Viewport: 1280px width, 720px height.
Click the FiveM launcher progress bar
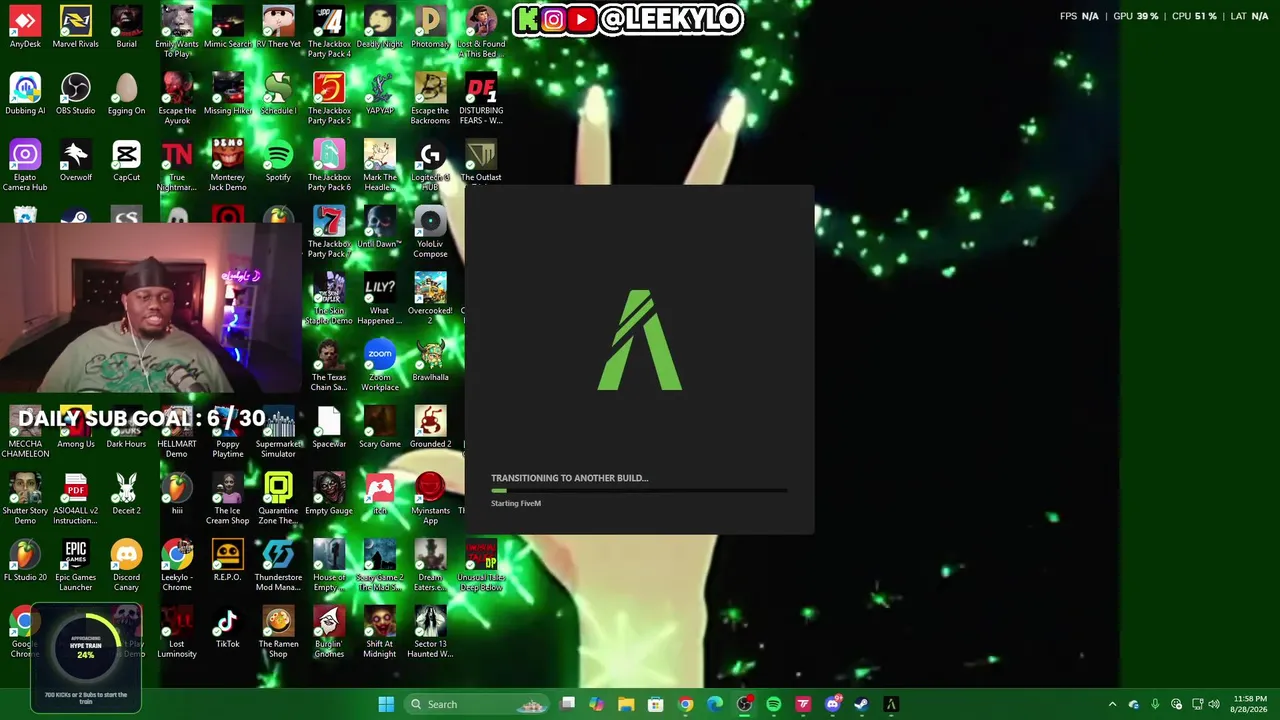[x=639, y=490]
